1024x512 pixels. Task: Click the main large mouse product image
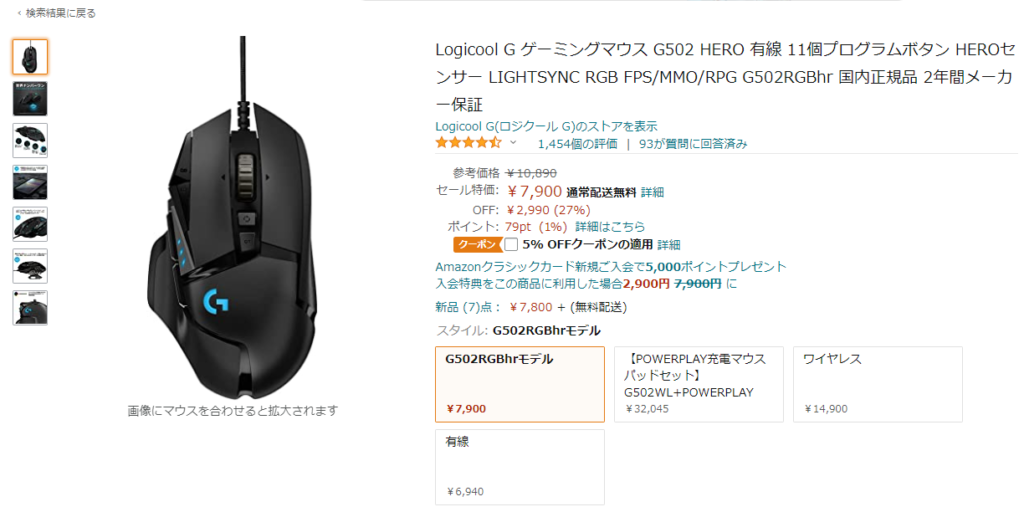tap(234, 219)
